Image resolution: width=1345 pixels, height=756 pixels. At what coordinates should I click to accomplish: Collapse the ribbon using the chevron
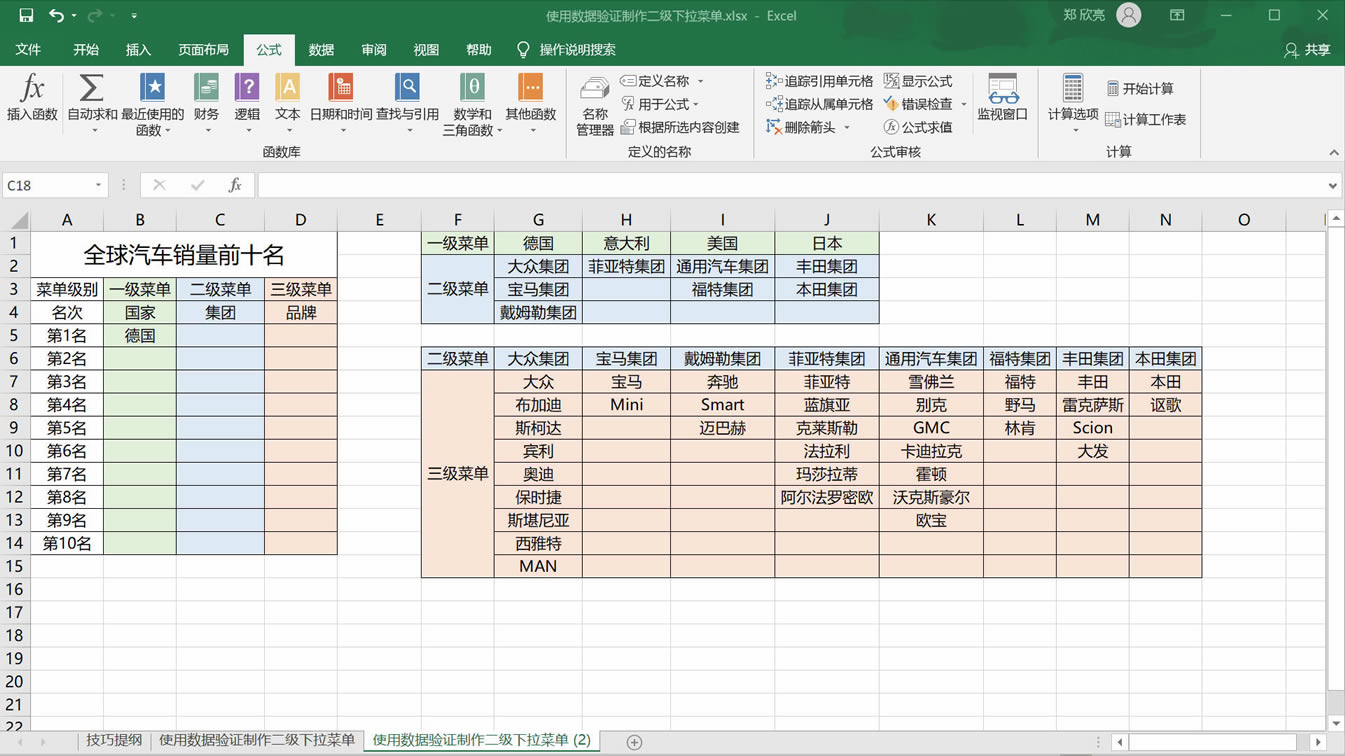point(1333,152)
